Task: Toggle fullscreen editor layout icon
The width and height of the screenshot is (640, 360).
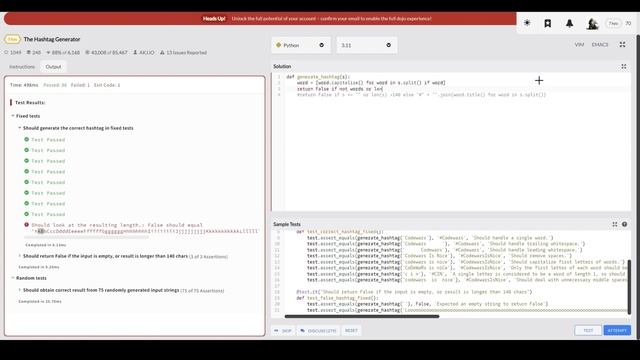Action: point(622,45)
